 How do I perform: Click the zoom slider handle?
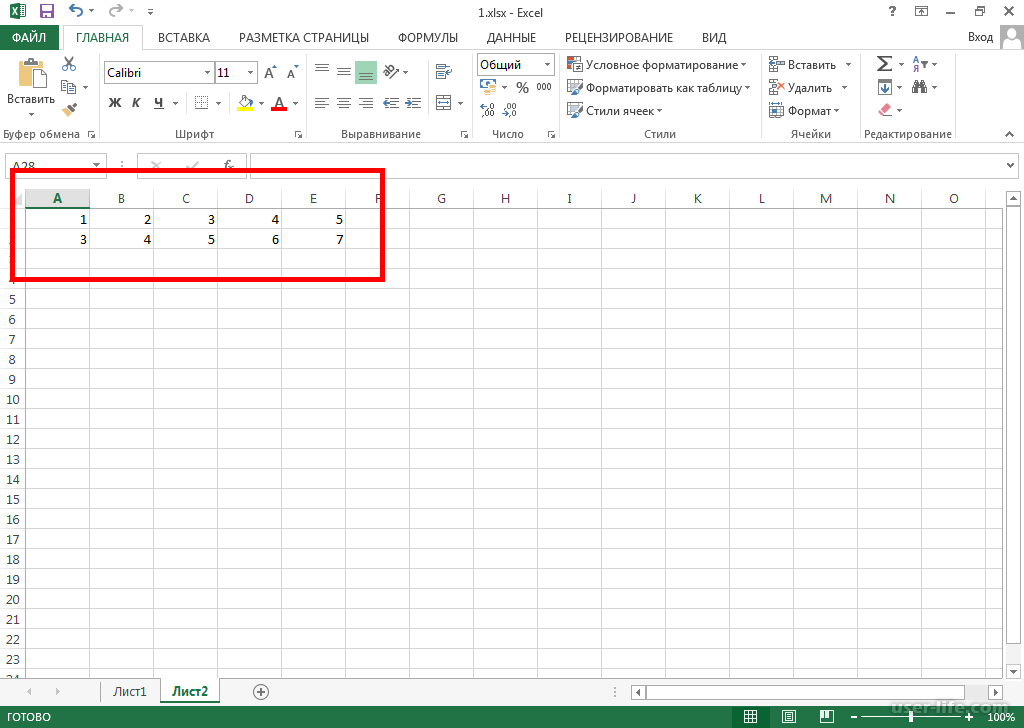(910, 717)
